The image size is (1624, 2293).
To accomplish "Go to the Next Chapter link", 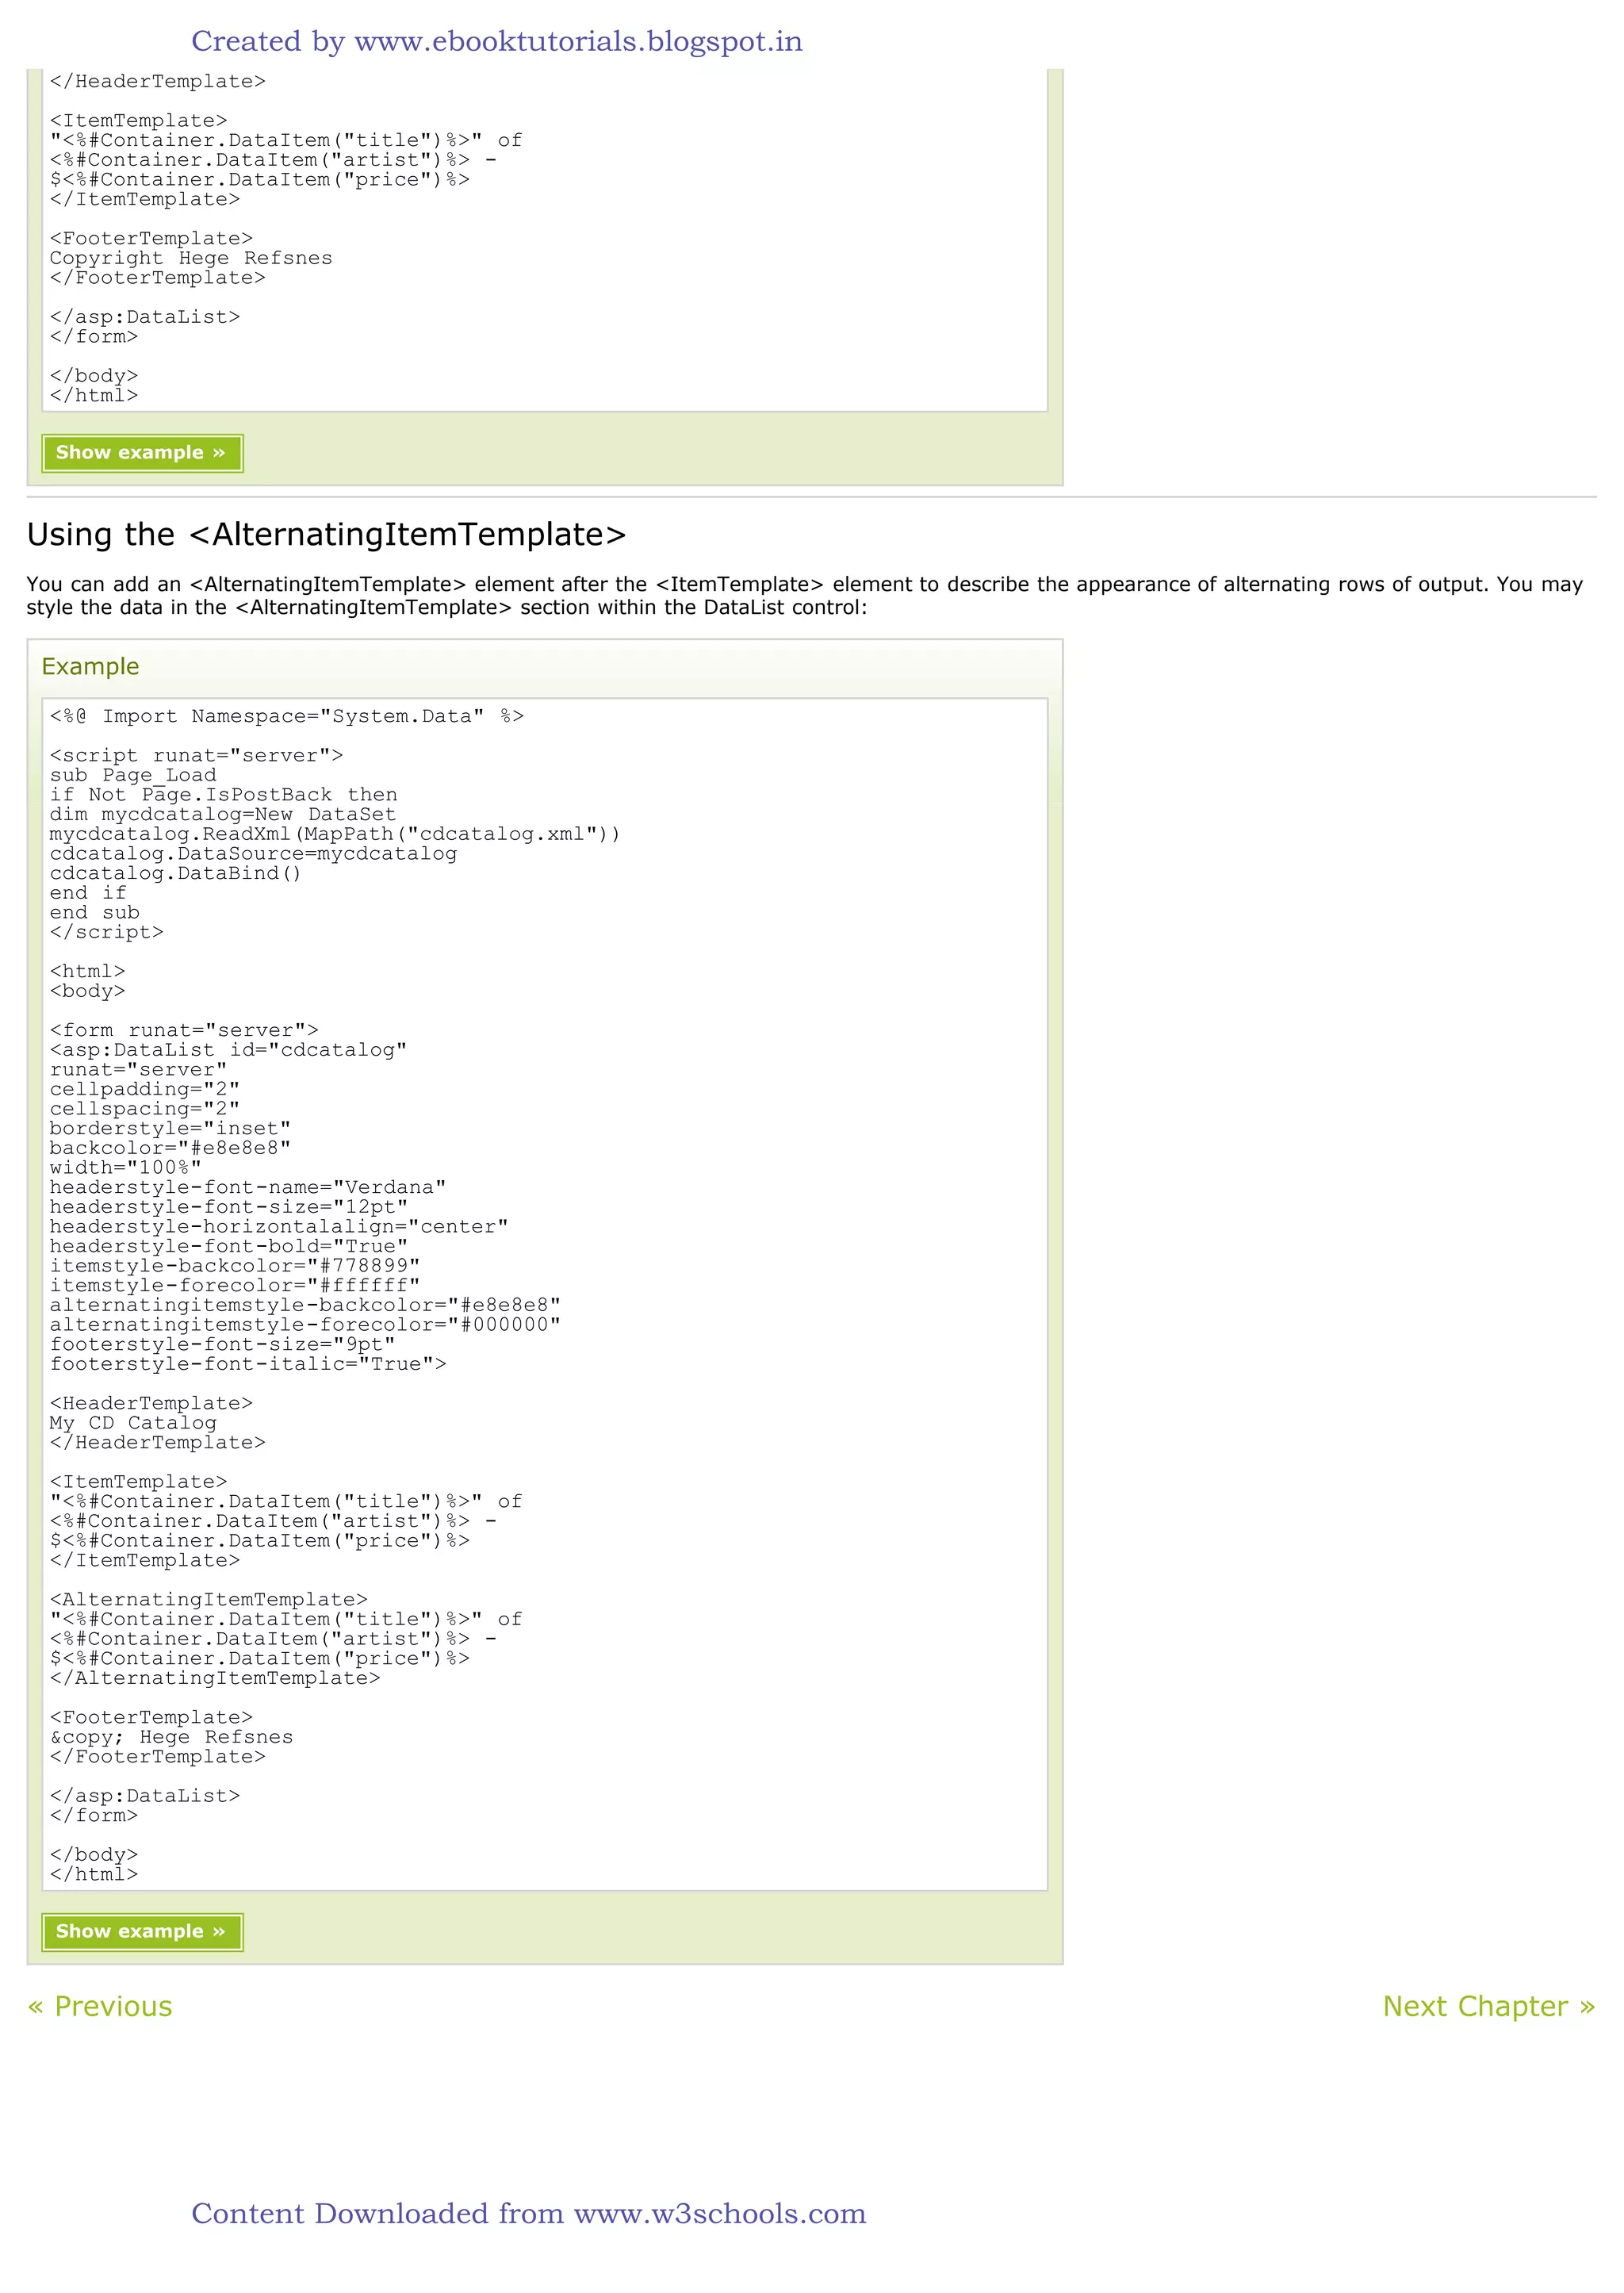I will (x=1488, y=2006).
